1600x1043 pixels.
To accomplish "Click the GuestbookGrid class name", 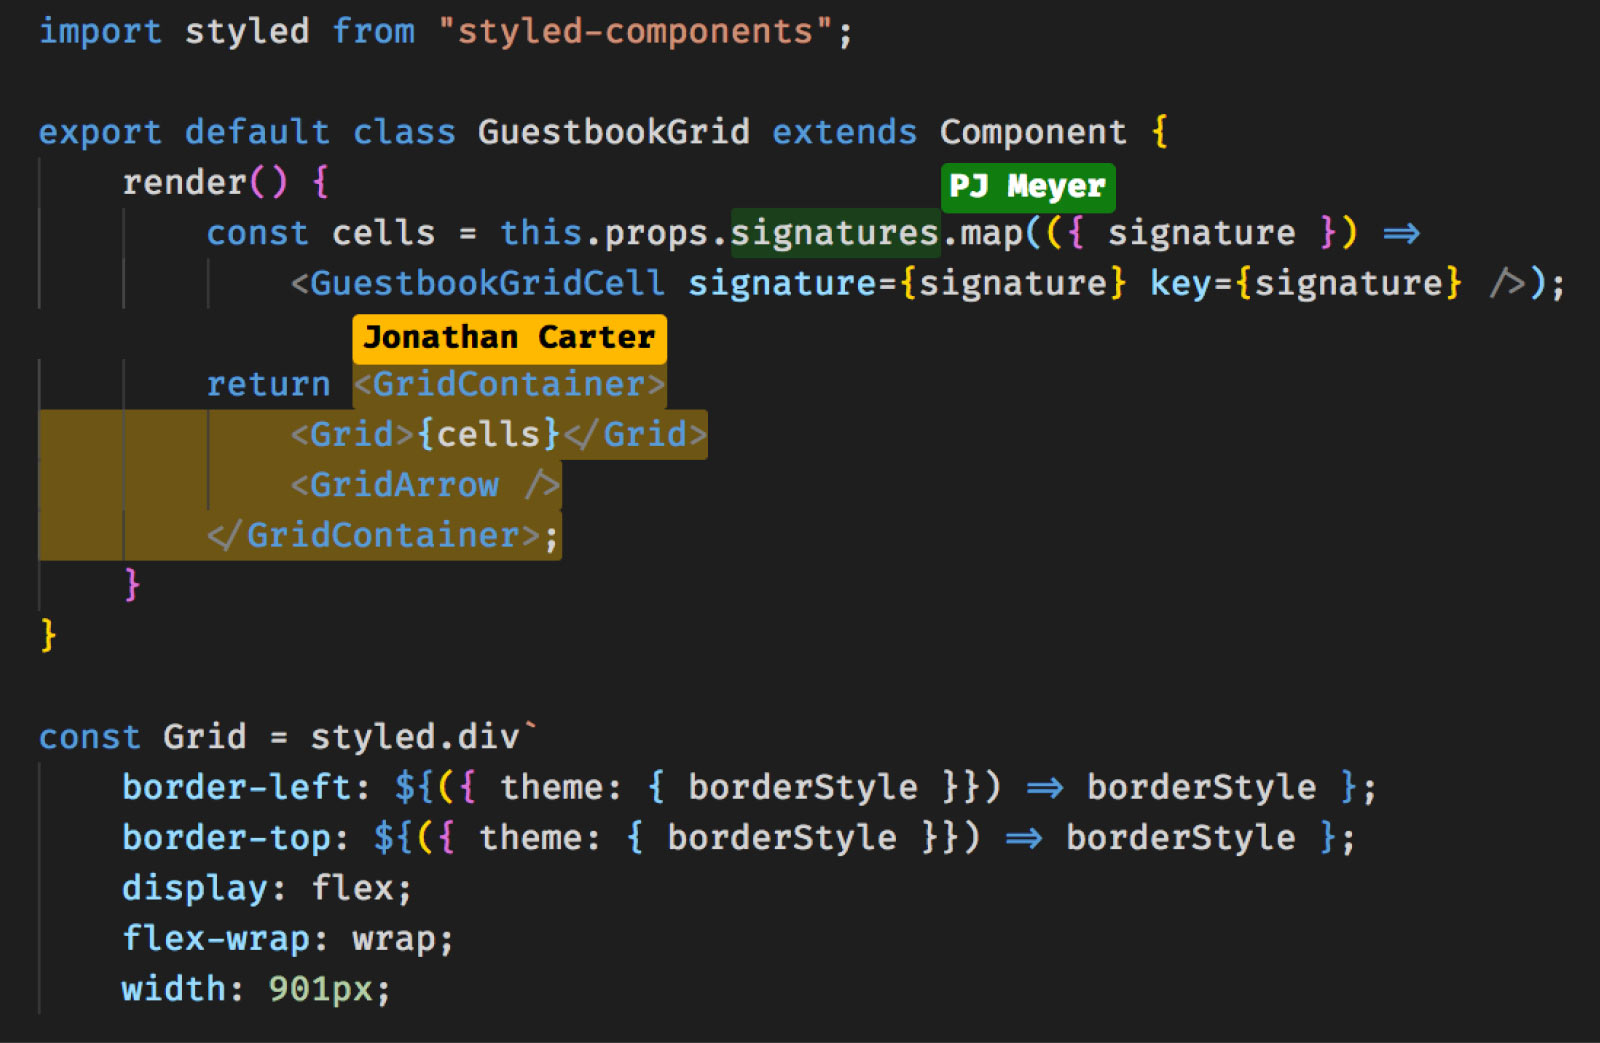I will click(614, 131).
